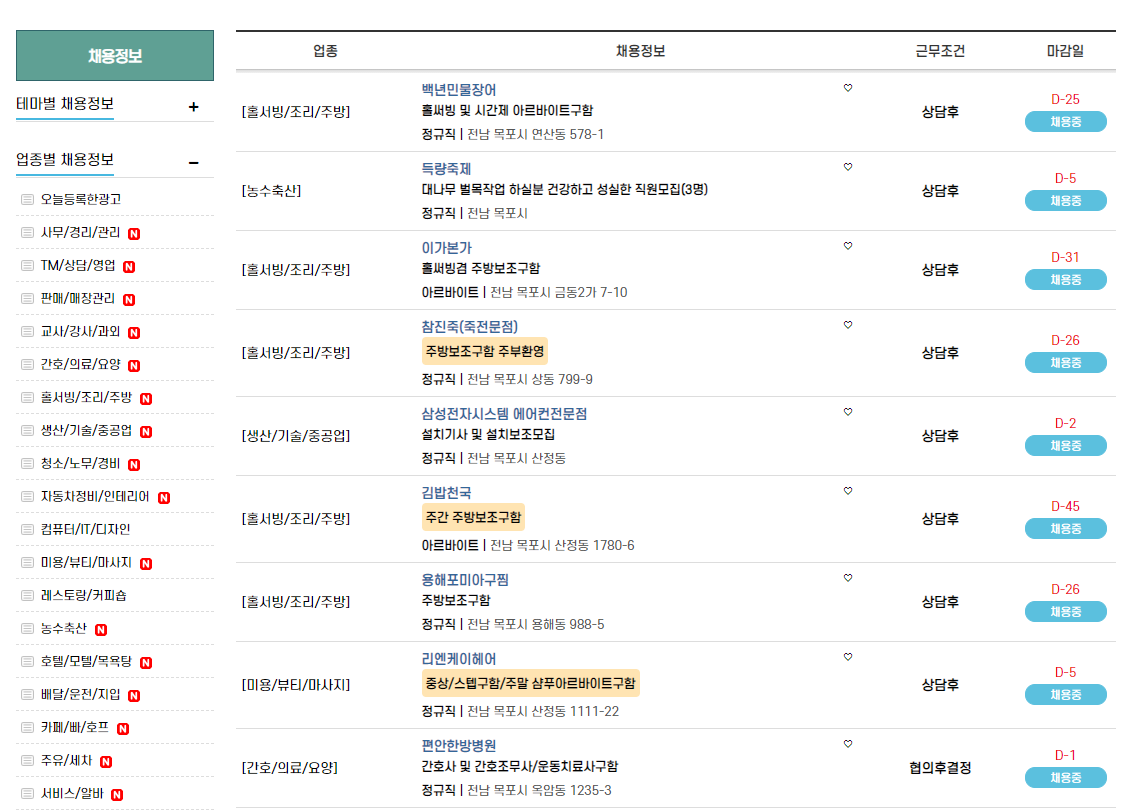The image size is (1130, 812).
Task: Like the 삼성전자시스템 에어컨전문점 job heart
Action: click(x=848, y=412)
